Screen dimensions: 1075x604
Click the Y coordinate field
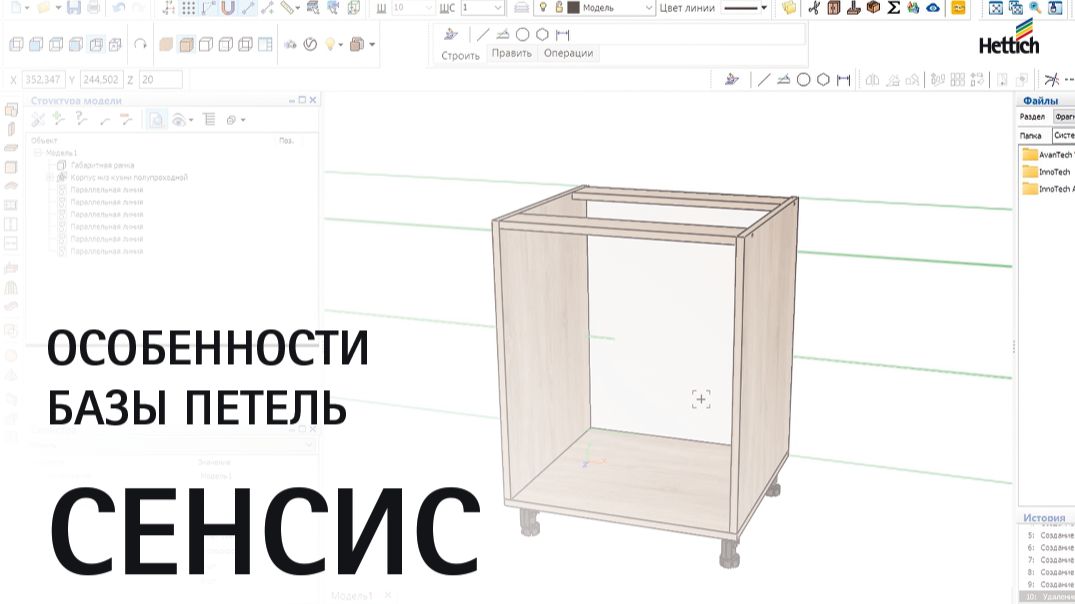[101, 80]
